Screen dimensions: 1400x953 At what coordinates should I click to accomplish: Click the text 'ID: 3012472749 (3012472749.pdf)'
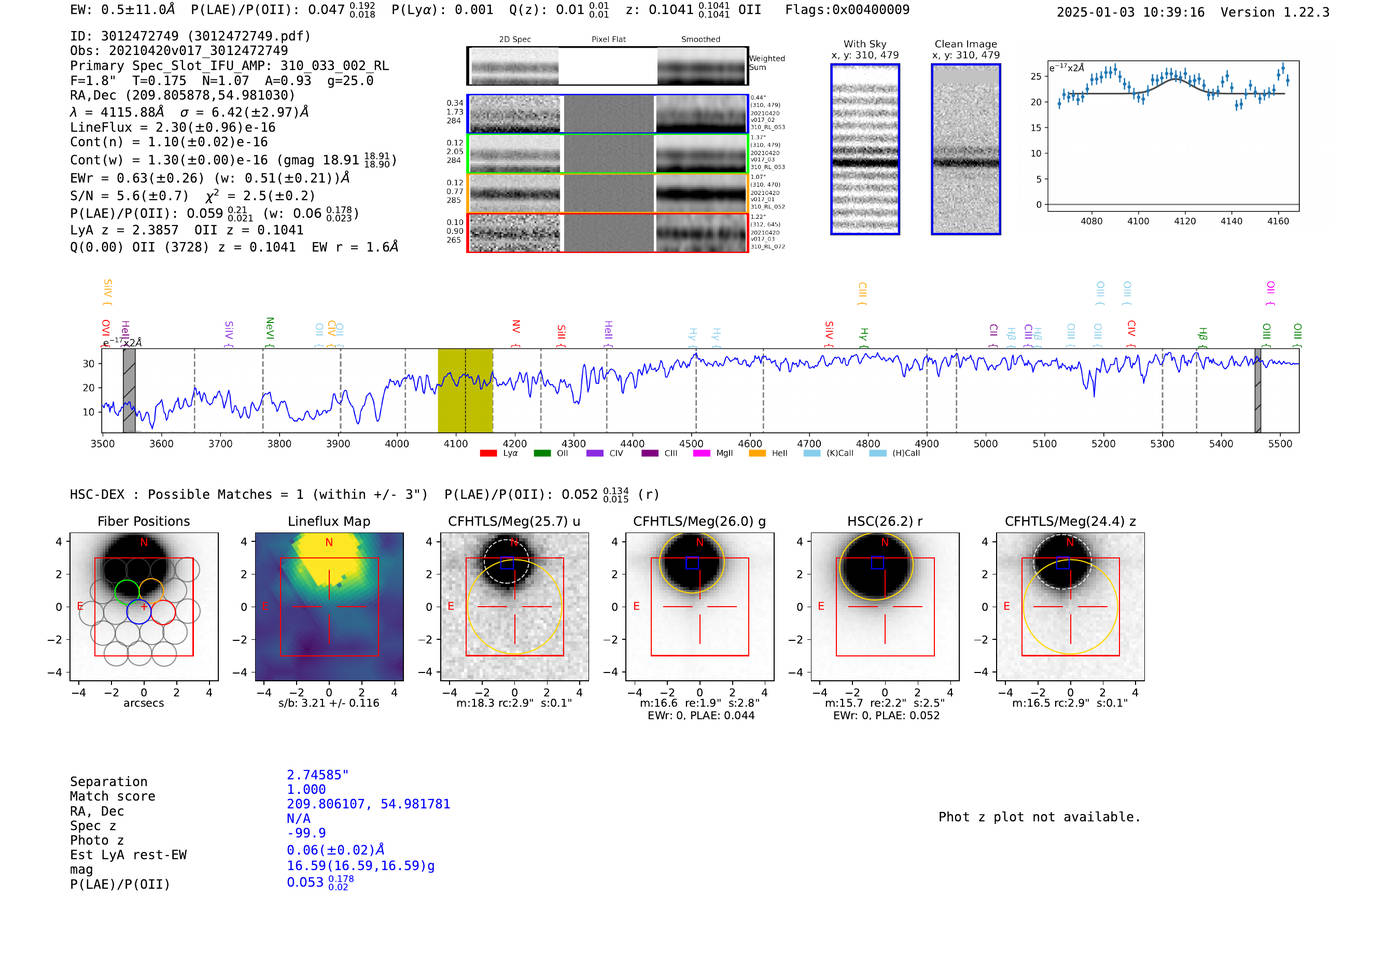[190, 36]
